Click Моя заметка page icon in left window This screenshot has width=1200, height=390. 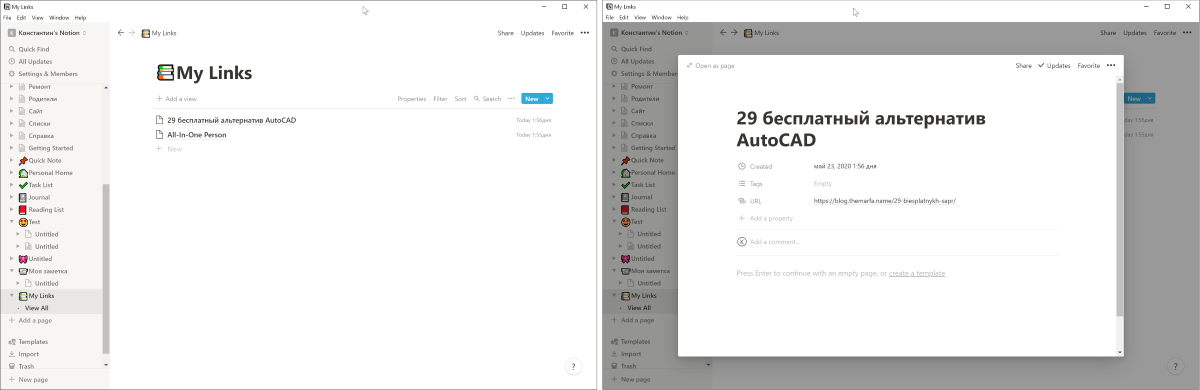(23, 271)
